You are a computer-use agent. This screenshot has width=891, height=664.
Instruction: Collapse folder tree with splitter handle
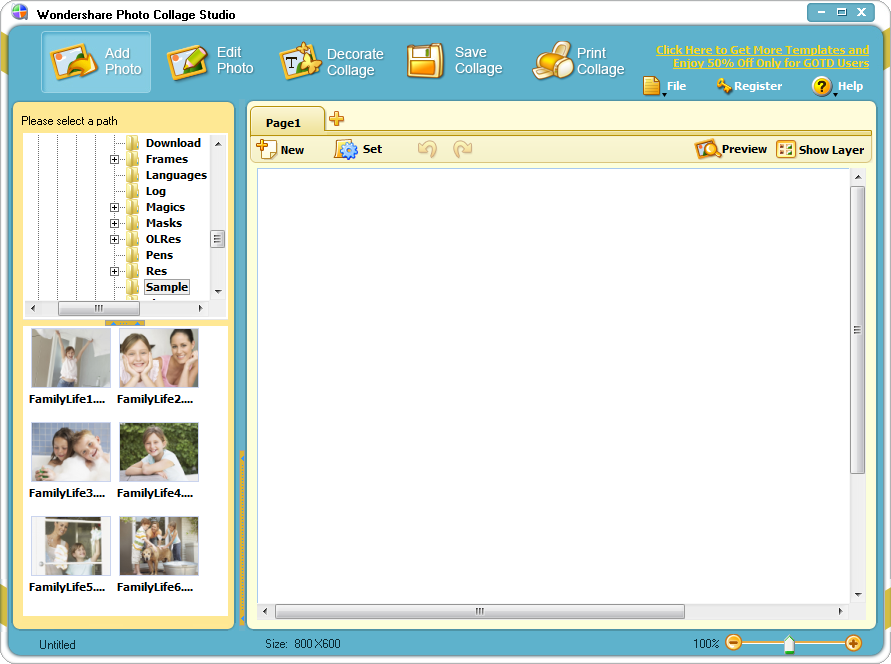[125, 323]
